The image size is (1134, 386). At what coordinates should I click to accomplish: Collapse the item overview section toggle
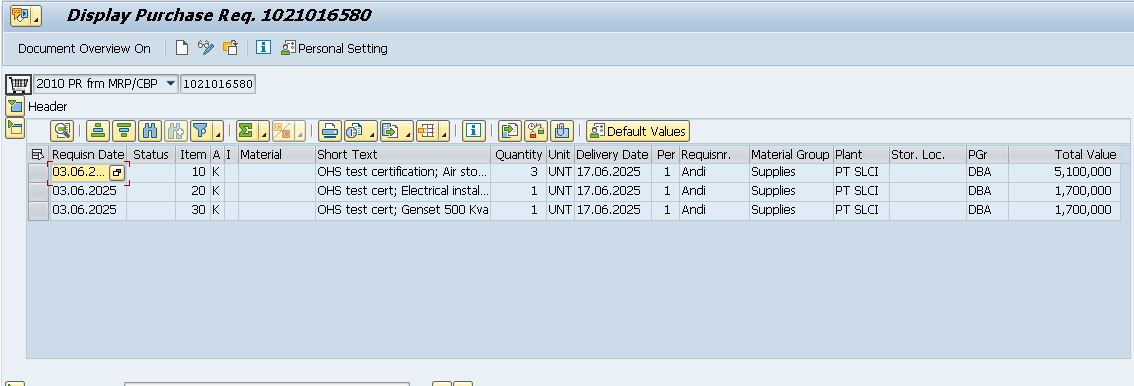coord(14,129)
